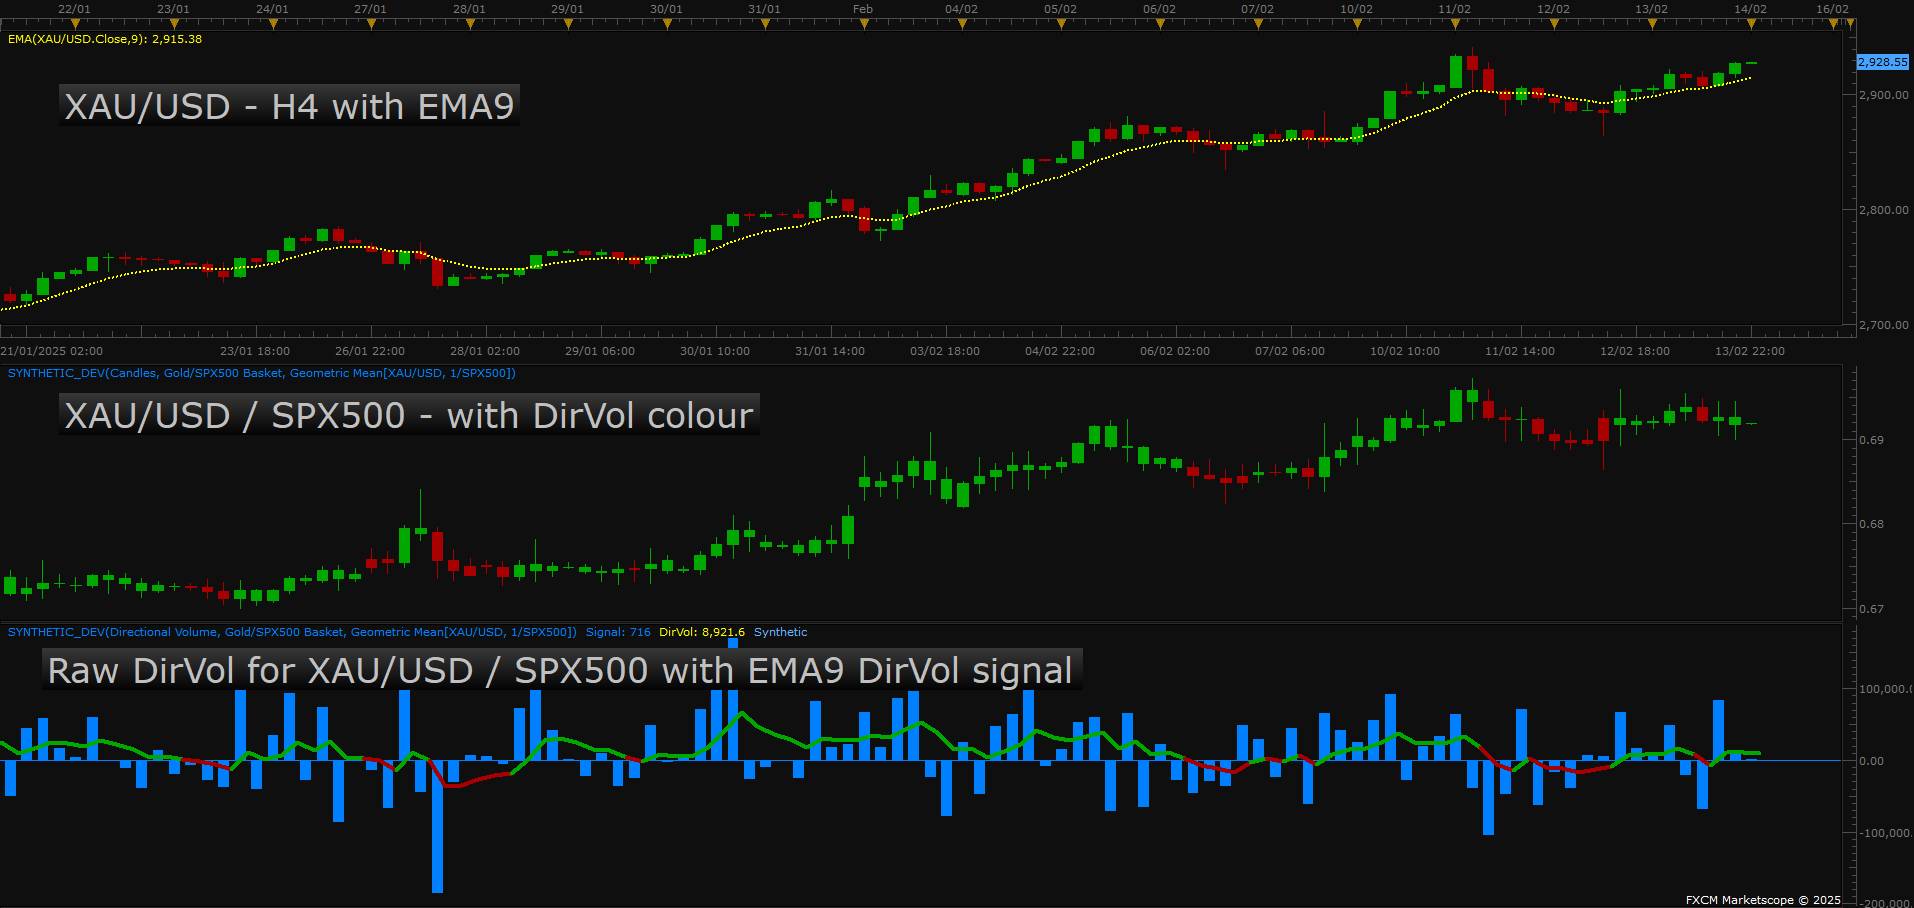Click the '13/02 22:00' time axis label

pos(1750,351)
